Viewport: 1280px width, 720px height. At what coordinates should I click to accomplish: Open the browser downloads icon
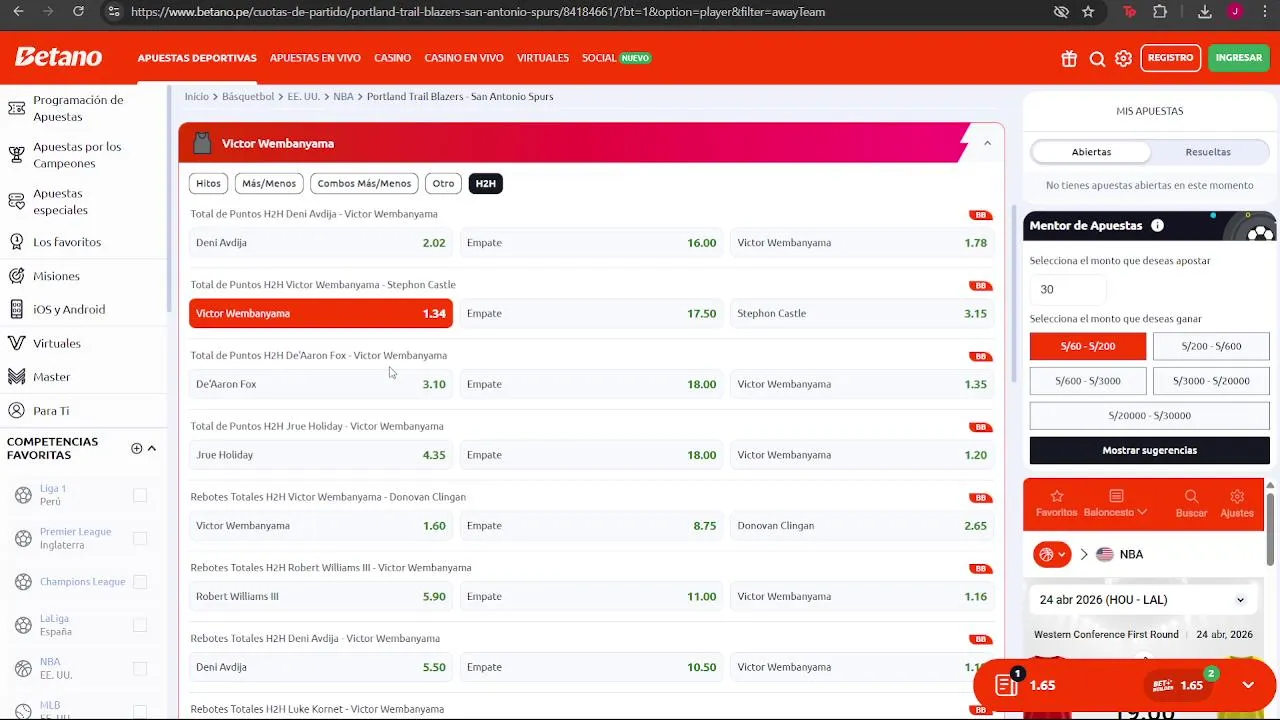pyautogui.click(x=1205, y=12)
